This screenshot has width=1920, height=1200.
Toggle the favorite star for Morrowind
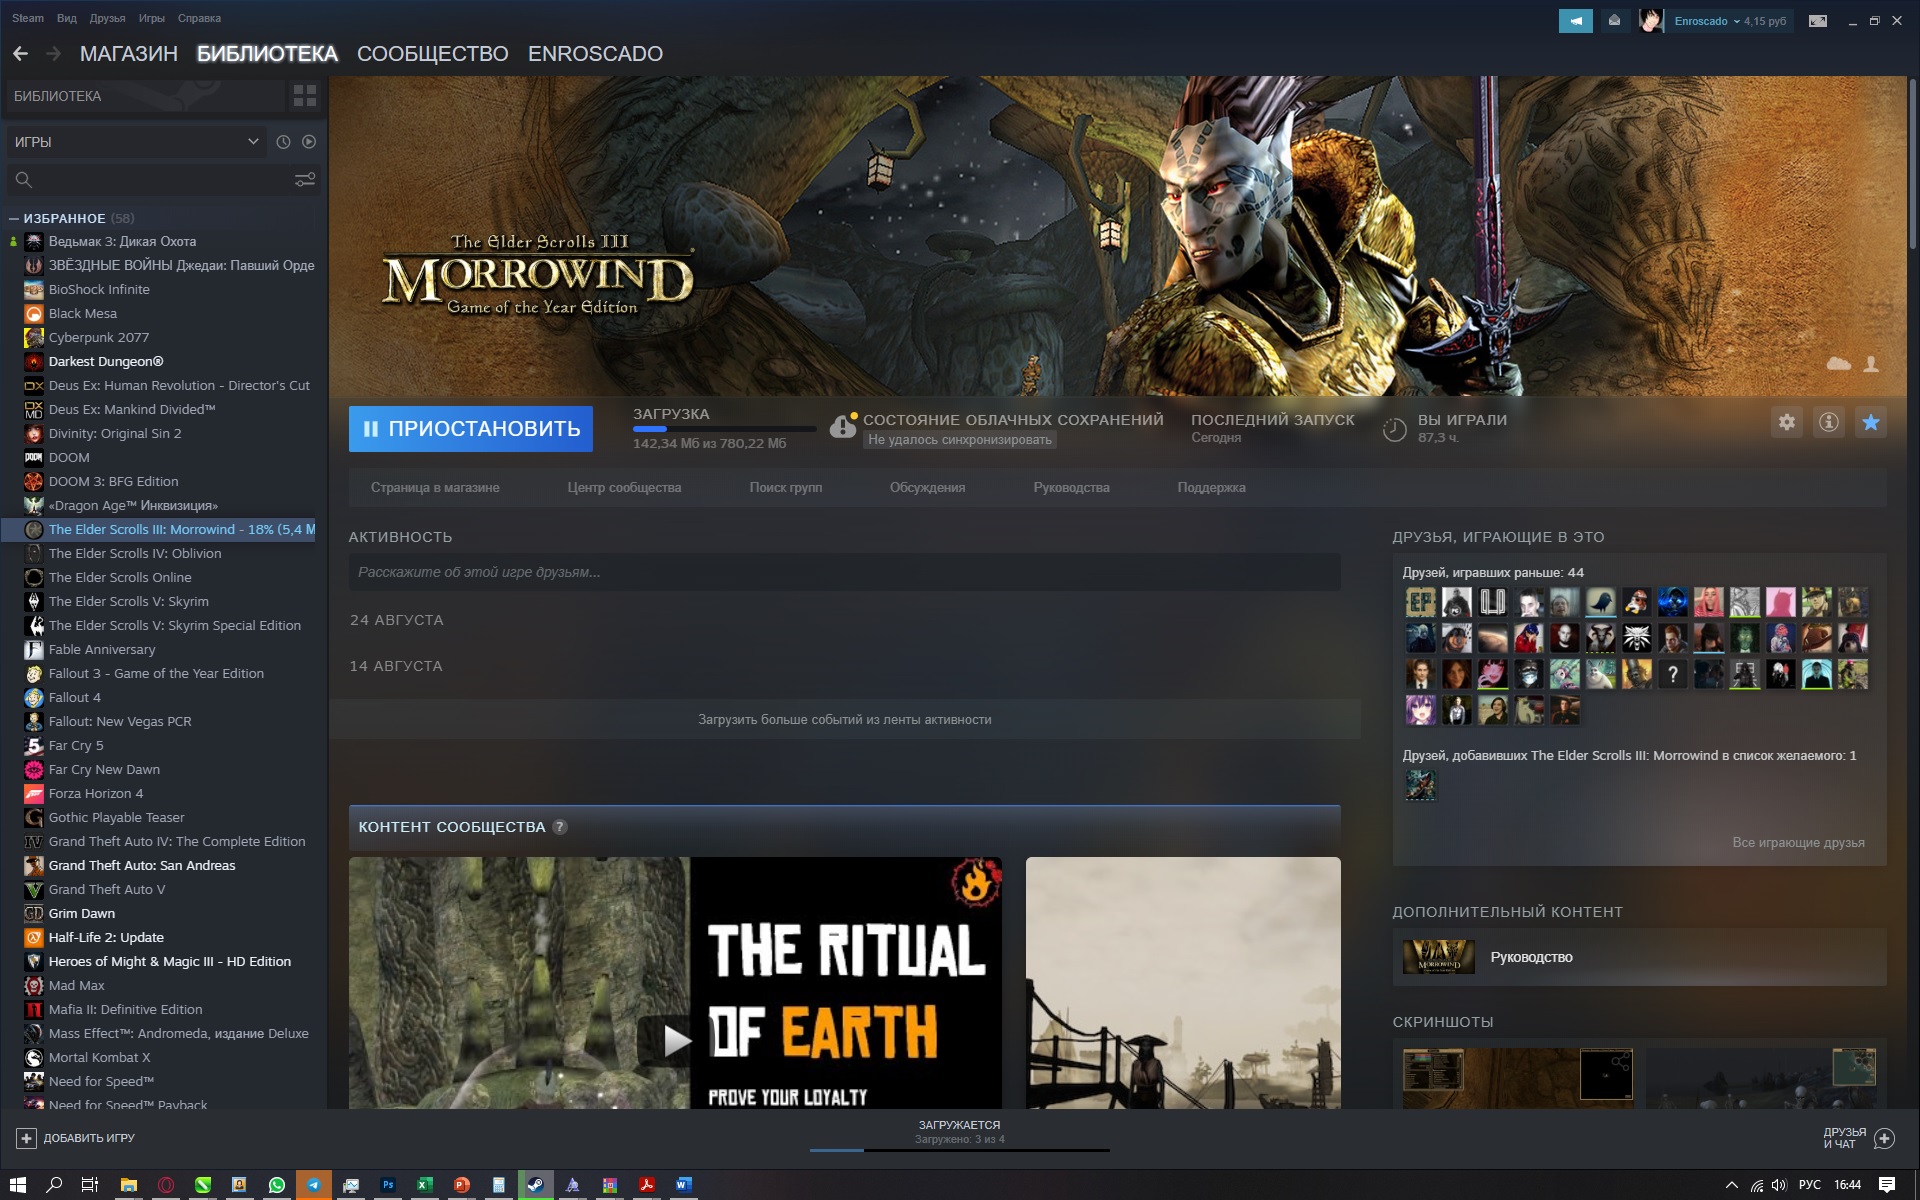(x=1871, y=423)
